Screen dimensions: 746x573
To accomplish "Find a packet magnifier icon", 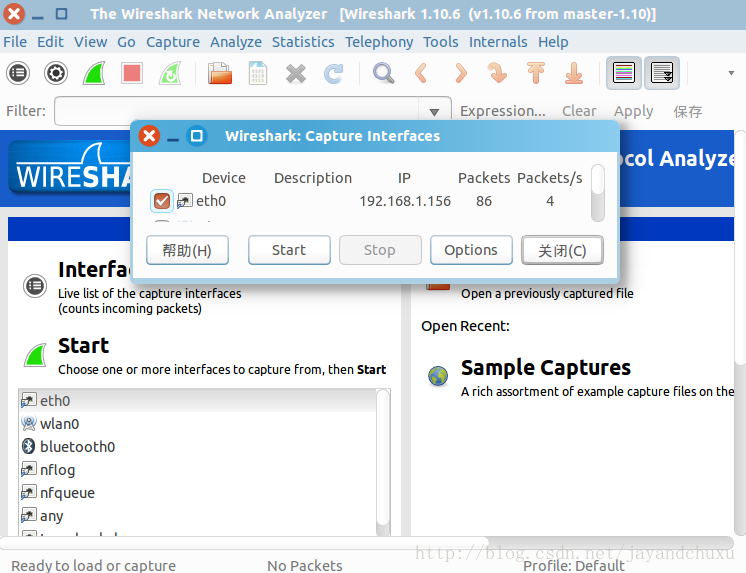I will (383, 73).
